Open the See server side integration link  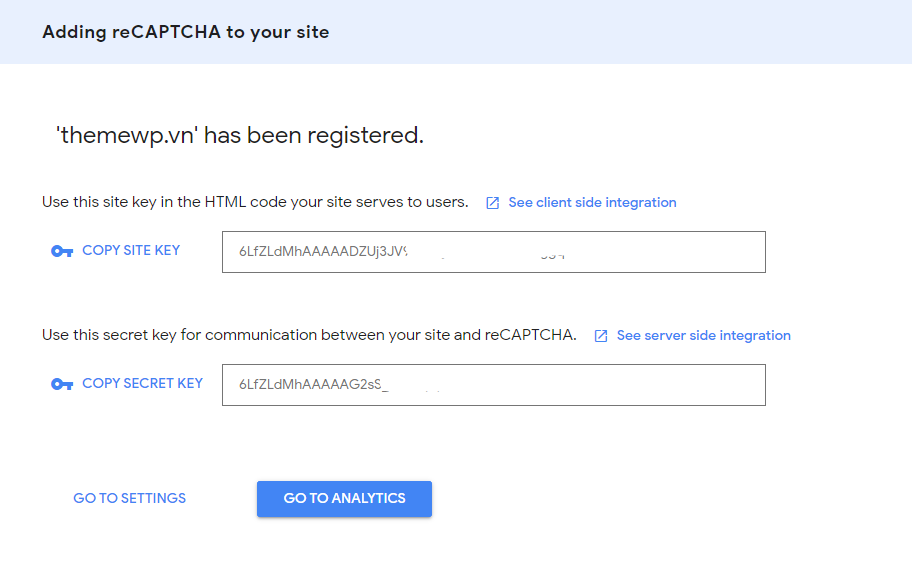click(x=703, y=335)
